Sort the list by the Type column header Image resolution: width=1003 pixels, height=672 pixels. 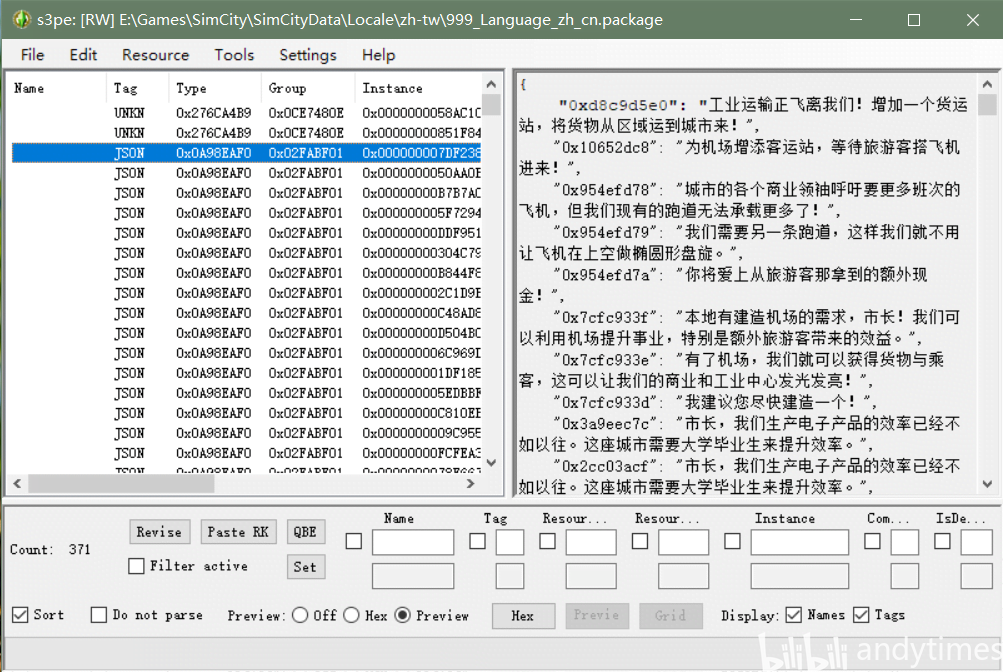pyautogui.click(x=216, y=88)
